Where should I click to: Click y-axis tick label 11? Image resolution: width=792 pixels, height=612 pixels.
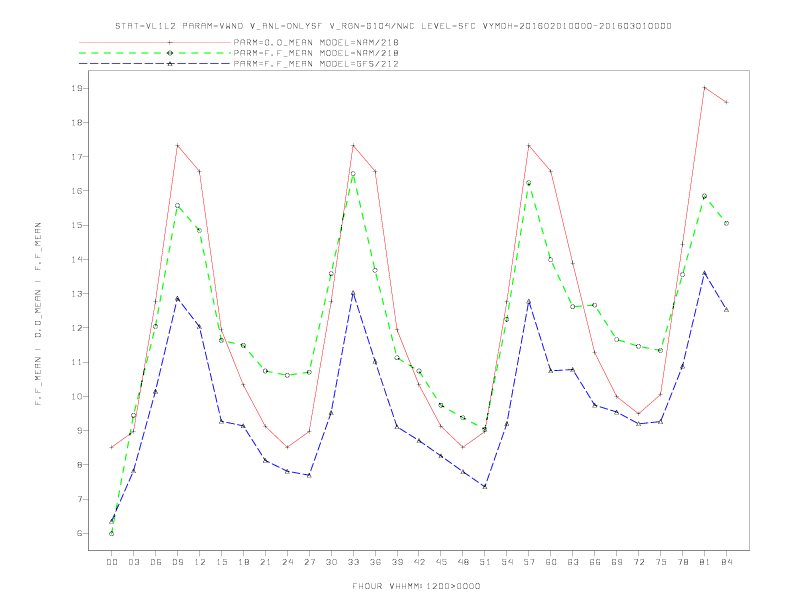[77, 362]
